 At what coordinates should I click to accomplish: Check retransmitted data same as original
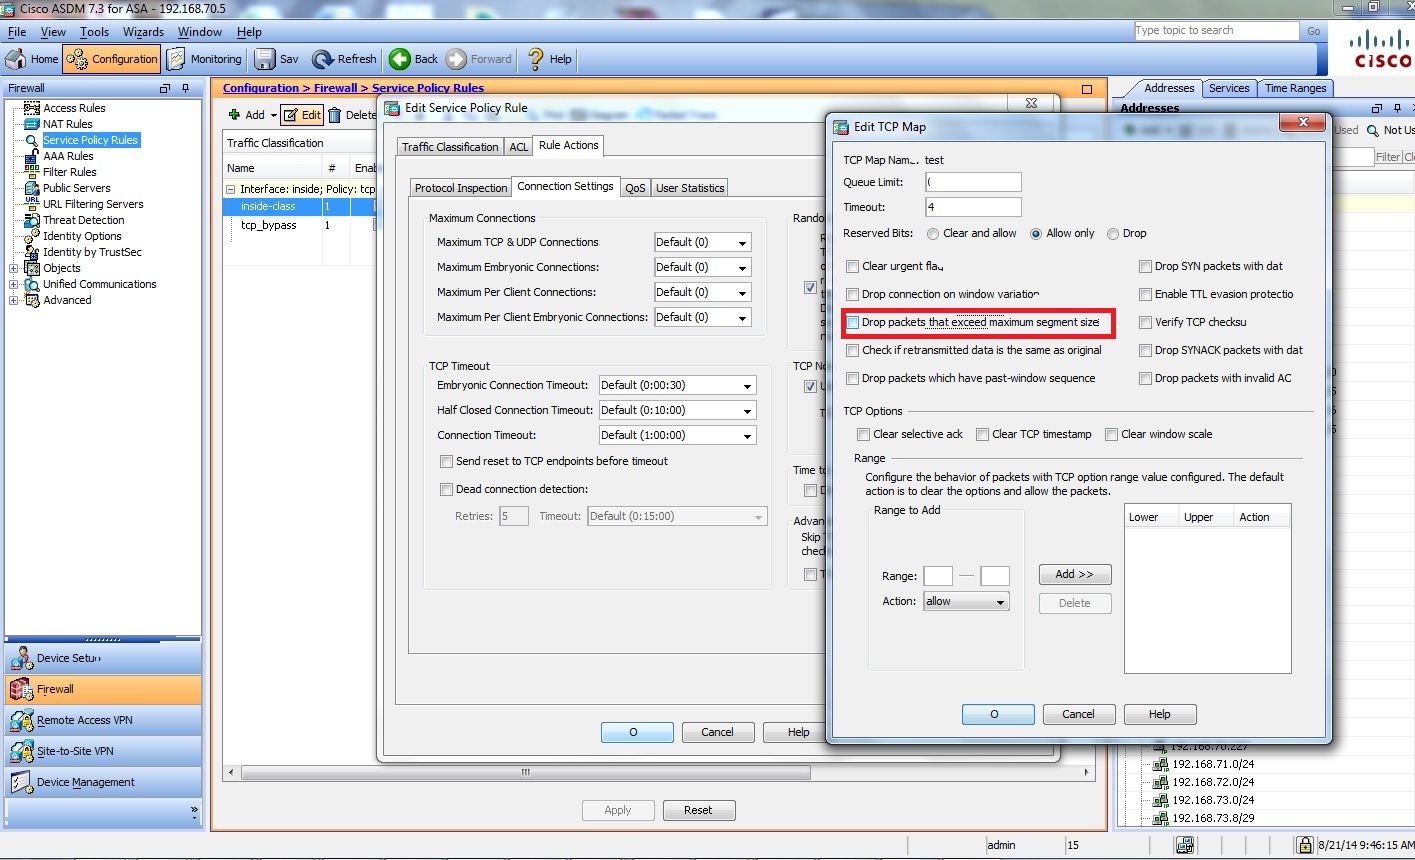pos(852,350)
